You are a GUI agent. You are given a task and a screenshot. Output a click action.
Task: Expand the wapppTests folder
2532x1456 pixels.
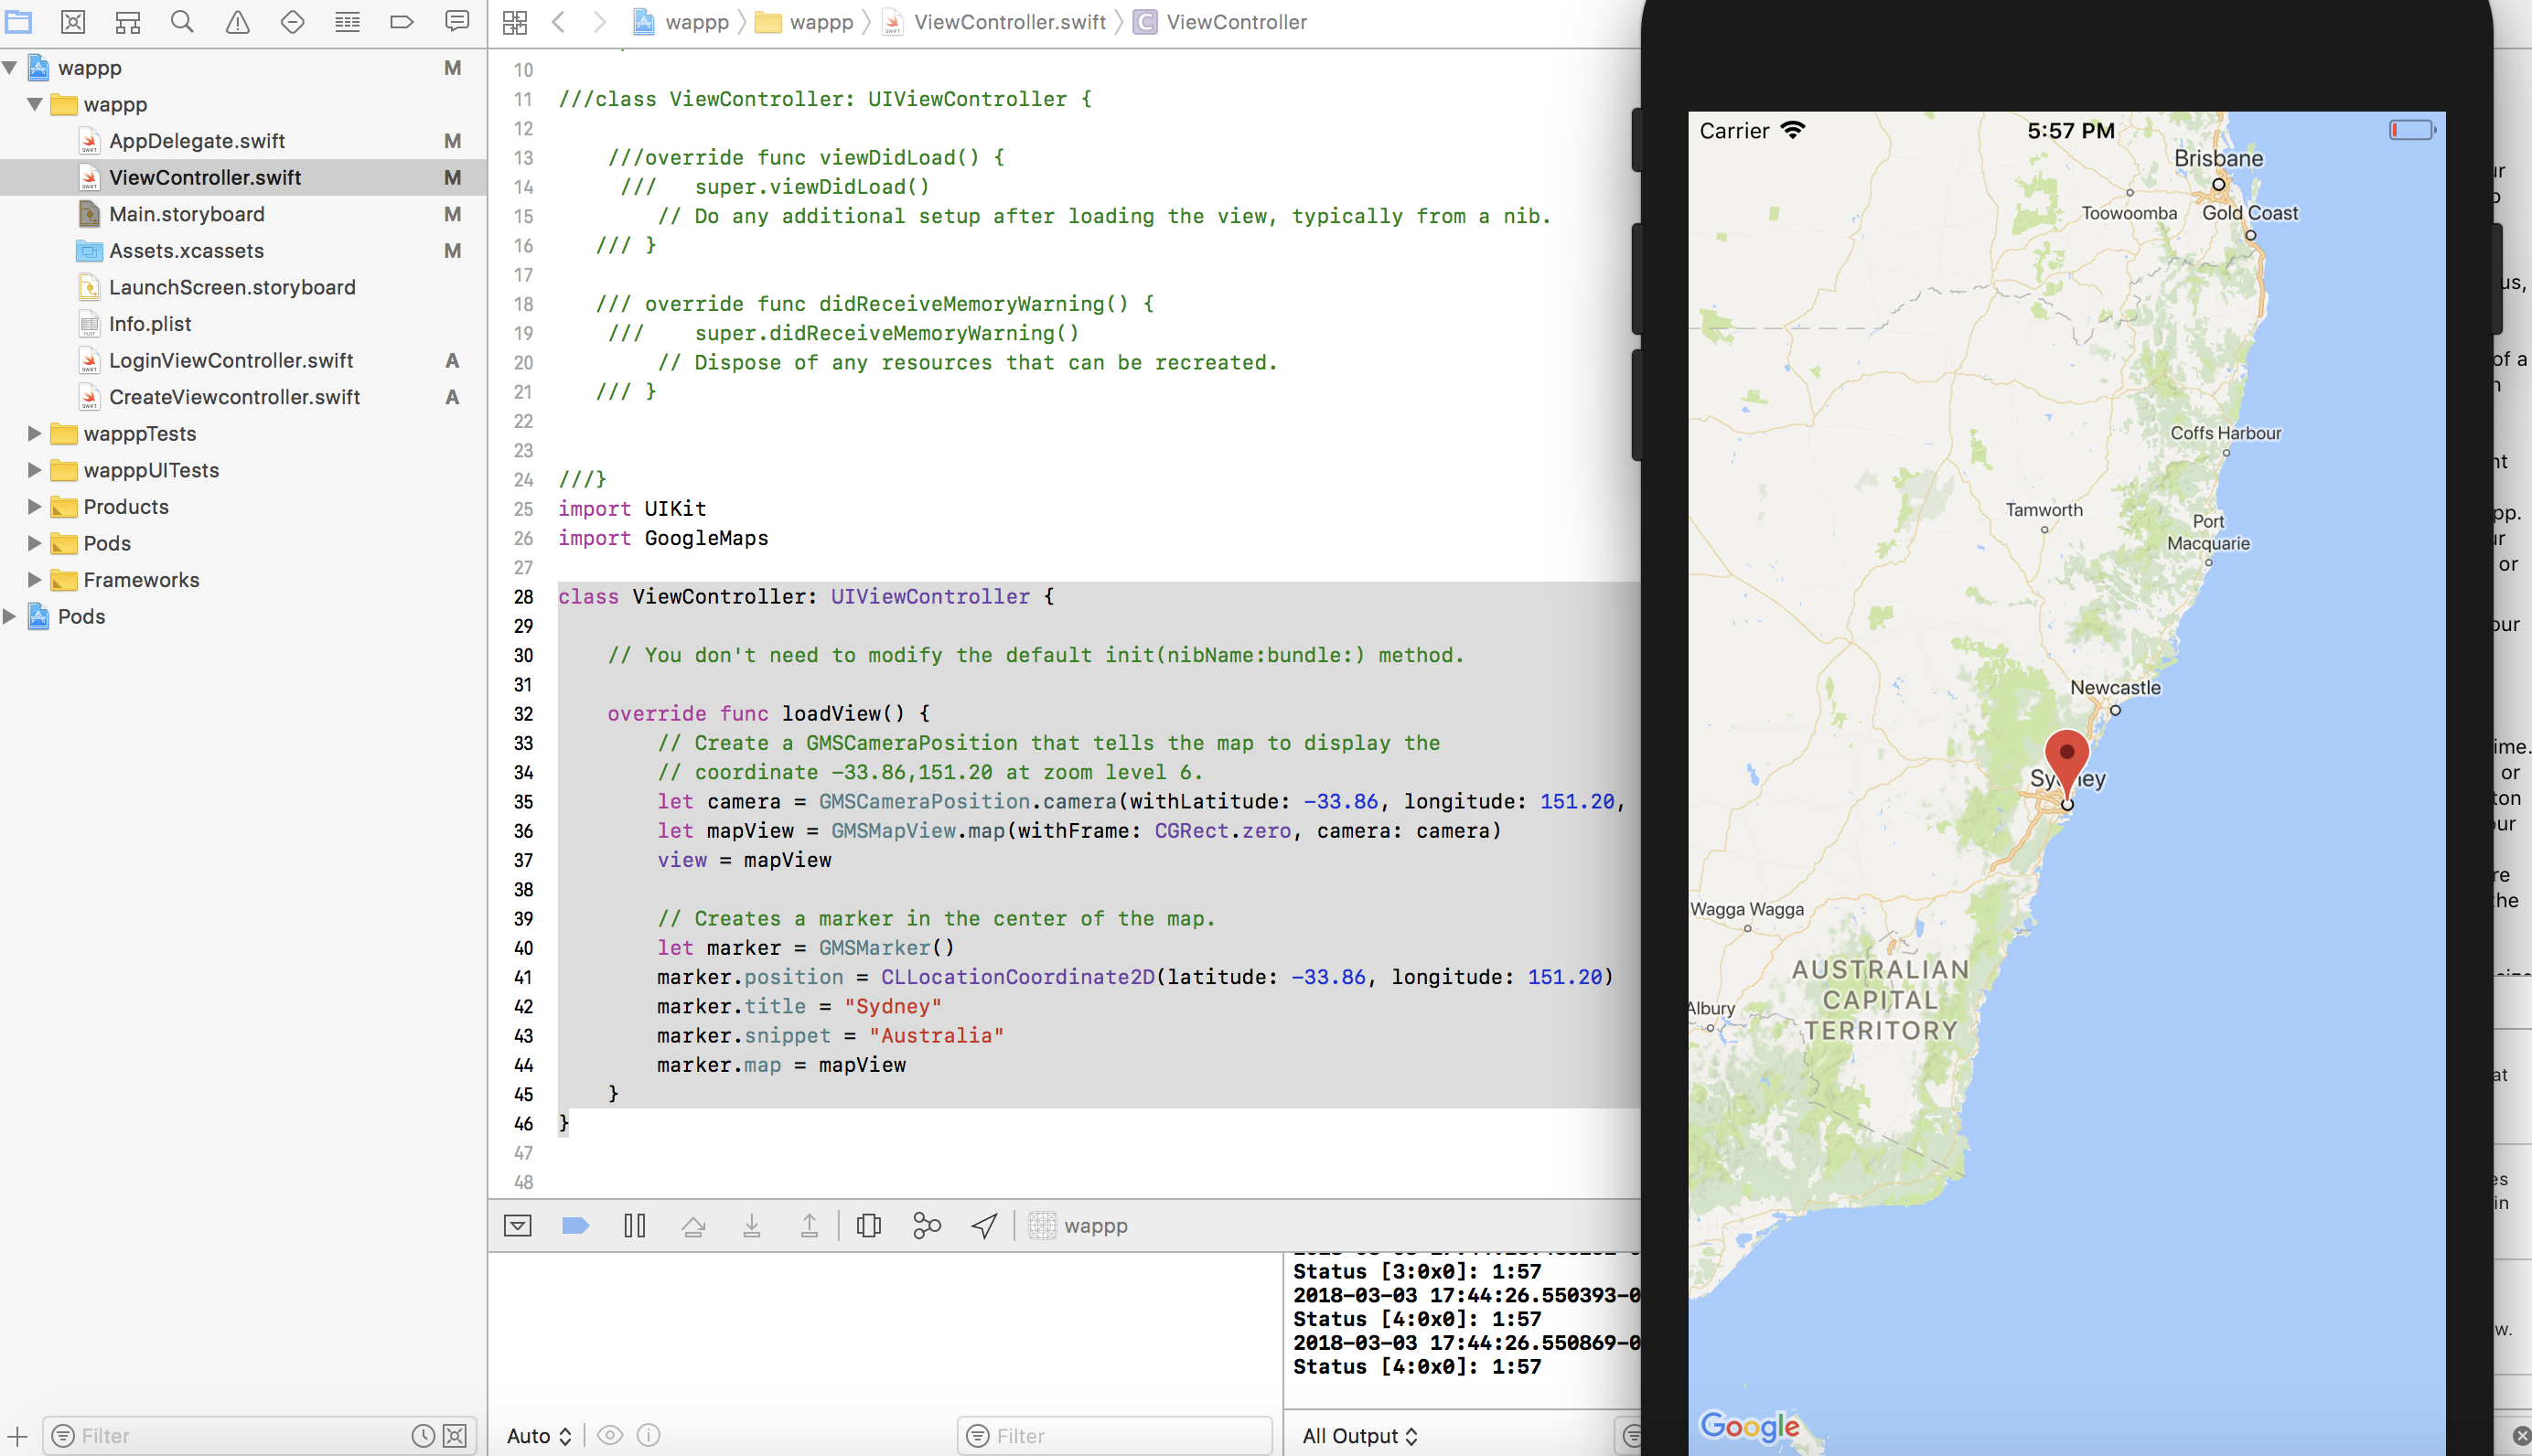tap(34, 434)
